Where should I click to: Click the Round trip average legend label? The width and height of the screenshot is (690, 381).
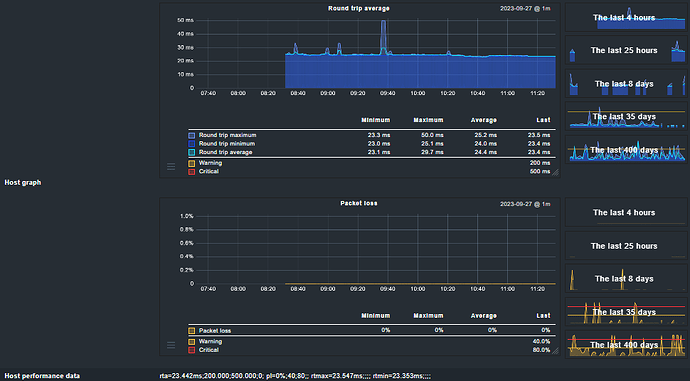point(225,152)
